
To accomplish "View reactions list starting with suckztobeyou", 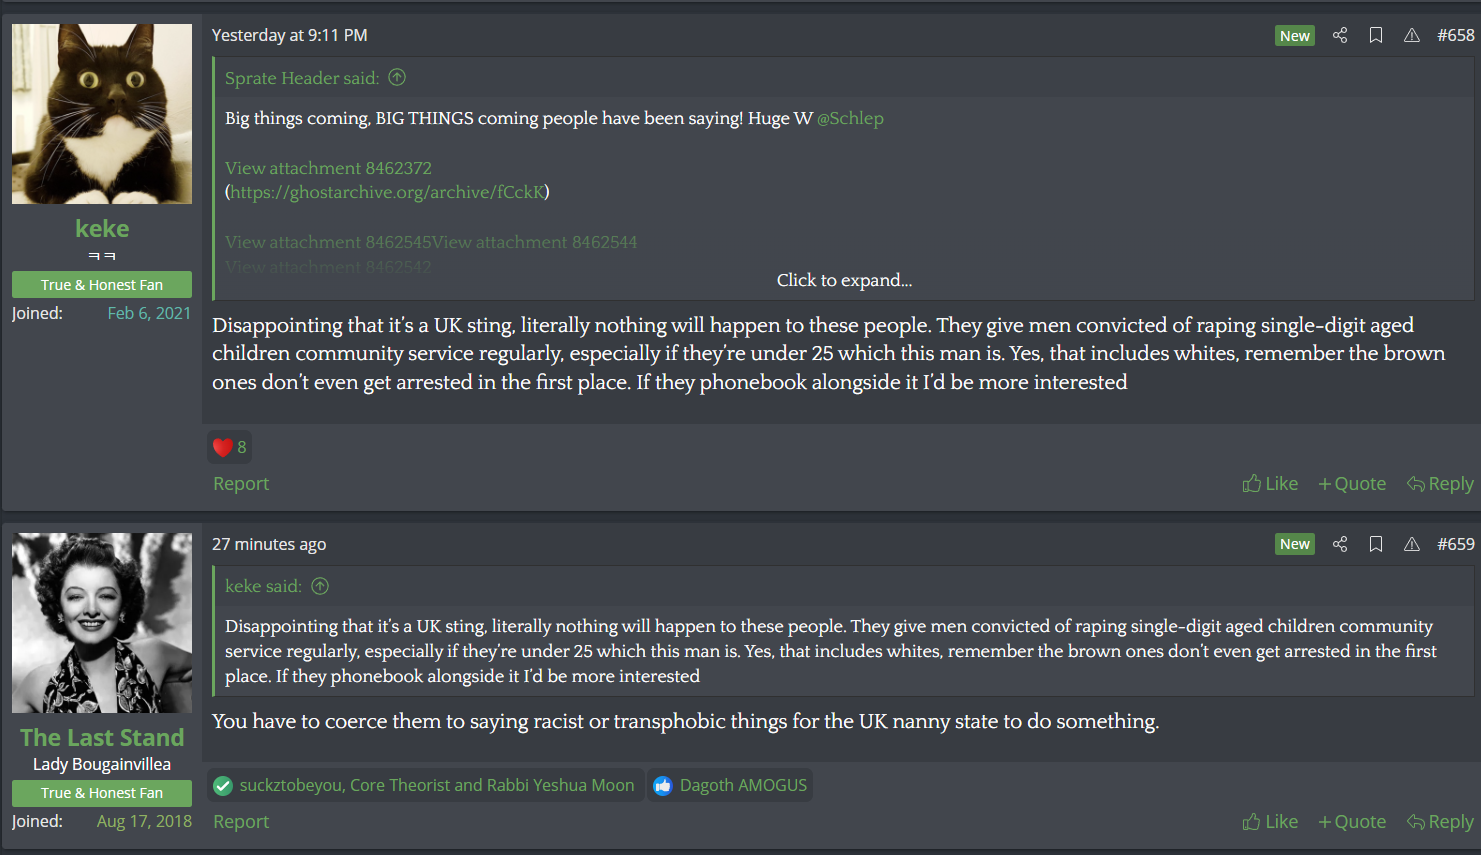I will [x=425, y=785].
